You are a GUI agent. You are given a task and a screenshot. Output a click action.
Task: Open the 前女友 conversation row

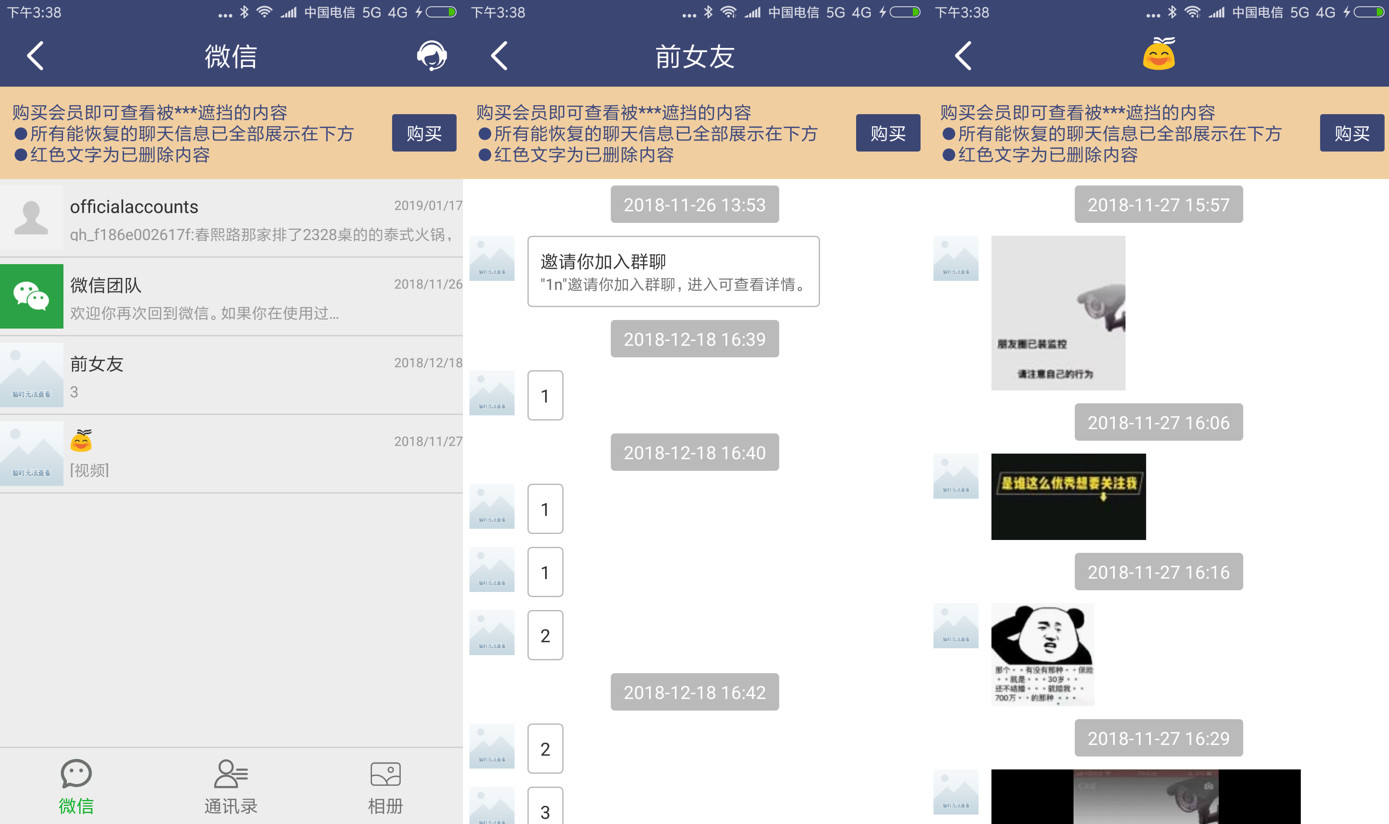tap(231, 375)
